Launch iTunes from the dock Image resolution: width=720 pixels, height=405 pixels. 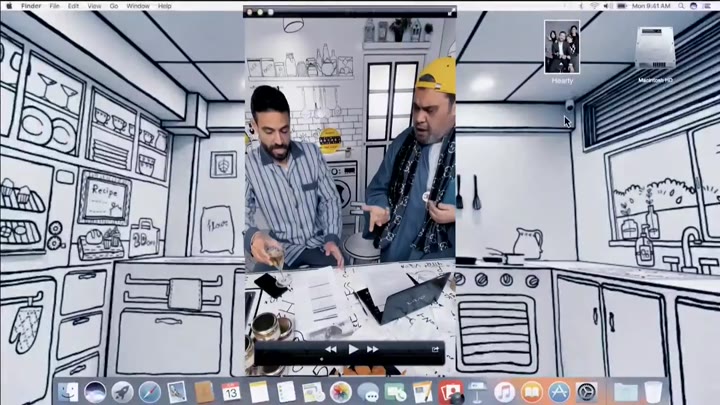(x=504, y=392)
